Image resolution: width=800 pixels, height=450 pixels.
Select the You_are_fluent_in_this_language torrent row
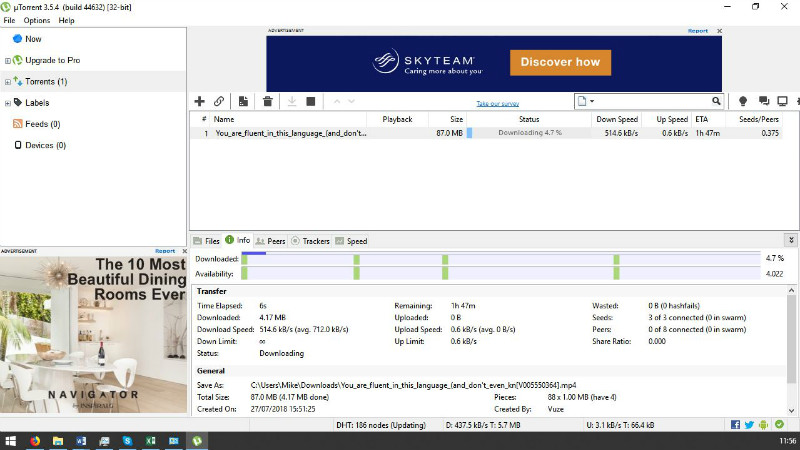click(x=486, y=133)
